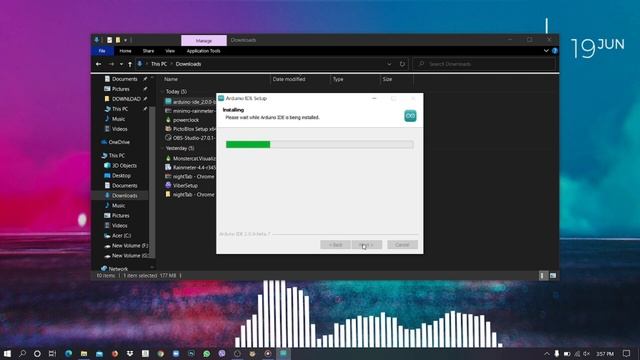The image size is (640, 360).
Task: Select the Manage contextual tab
Action: point(204,40)
